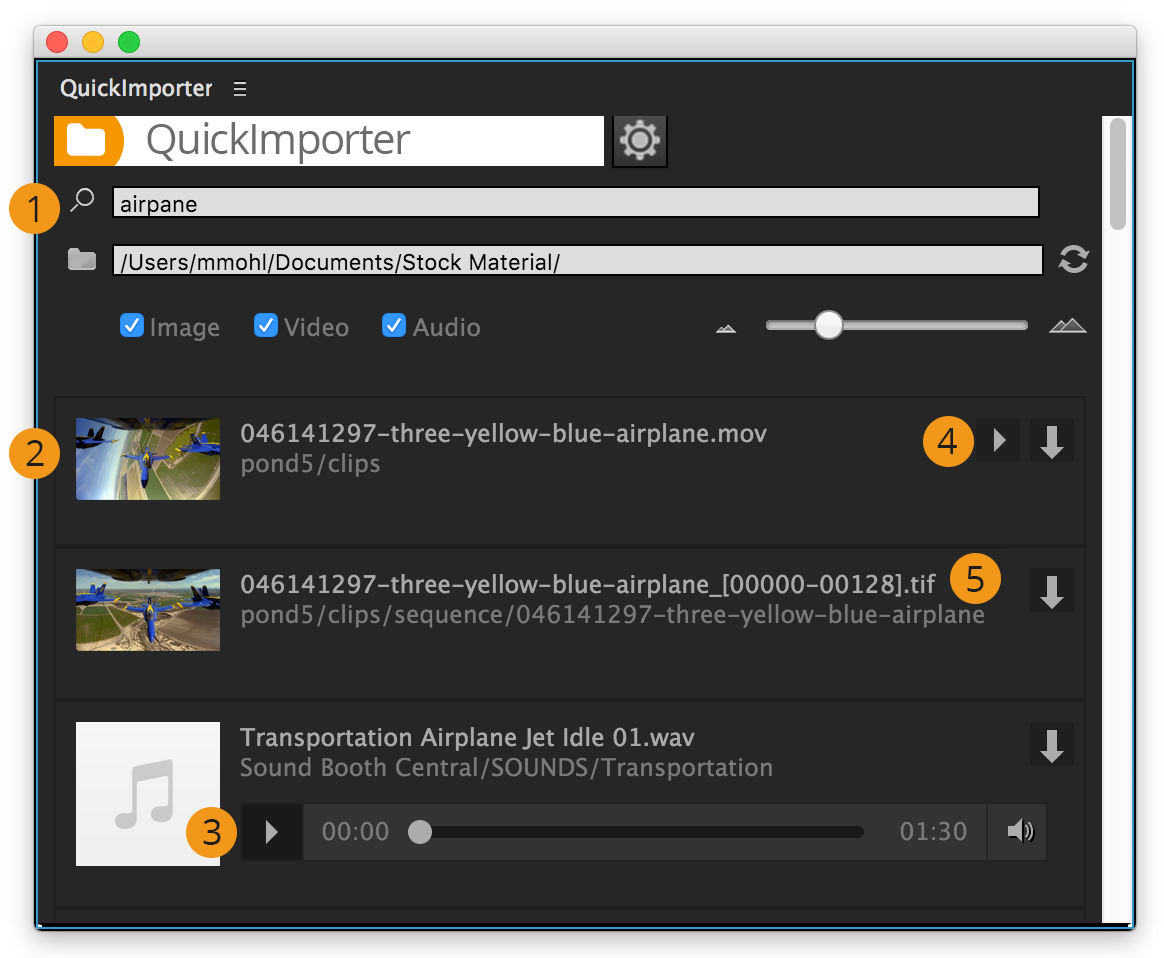Click the search magnifier icon
Image resolution: width=1164 pixels, height=958 pixels.
pos(82,200)
